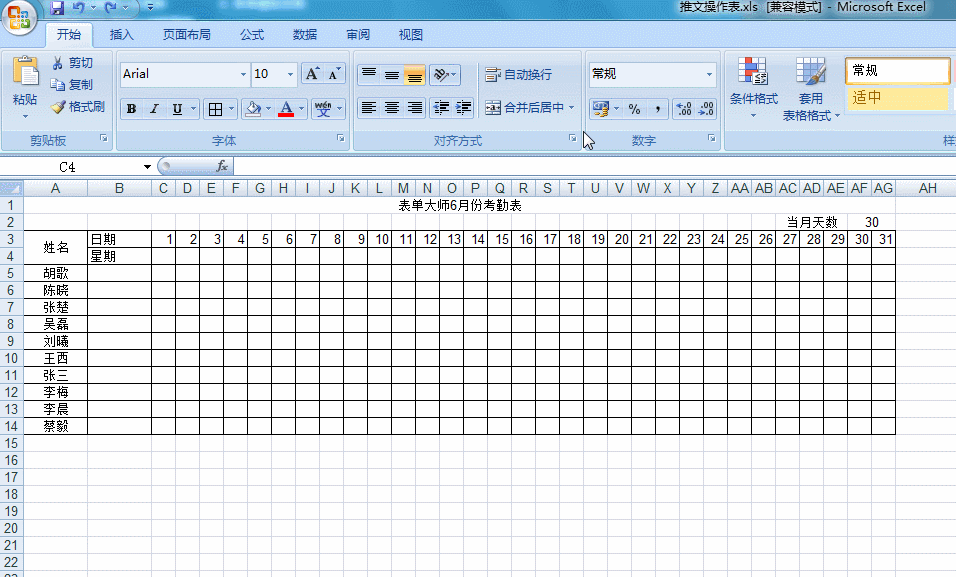Decrease font size with the small A icon

coord(334,74)
